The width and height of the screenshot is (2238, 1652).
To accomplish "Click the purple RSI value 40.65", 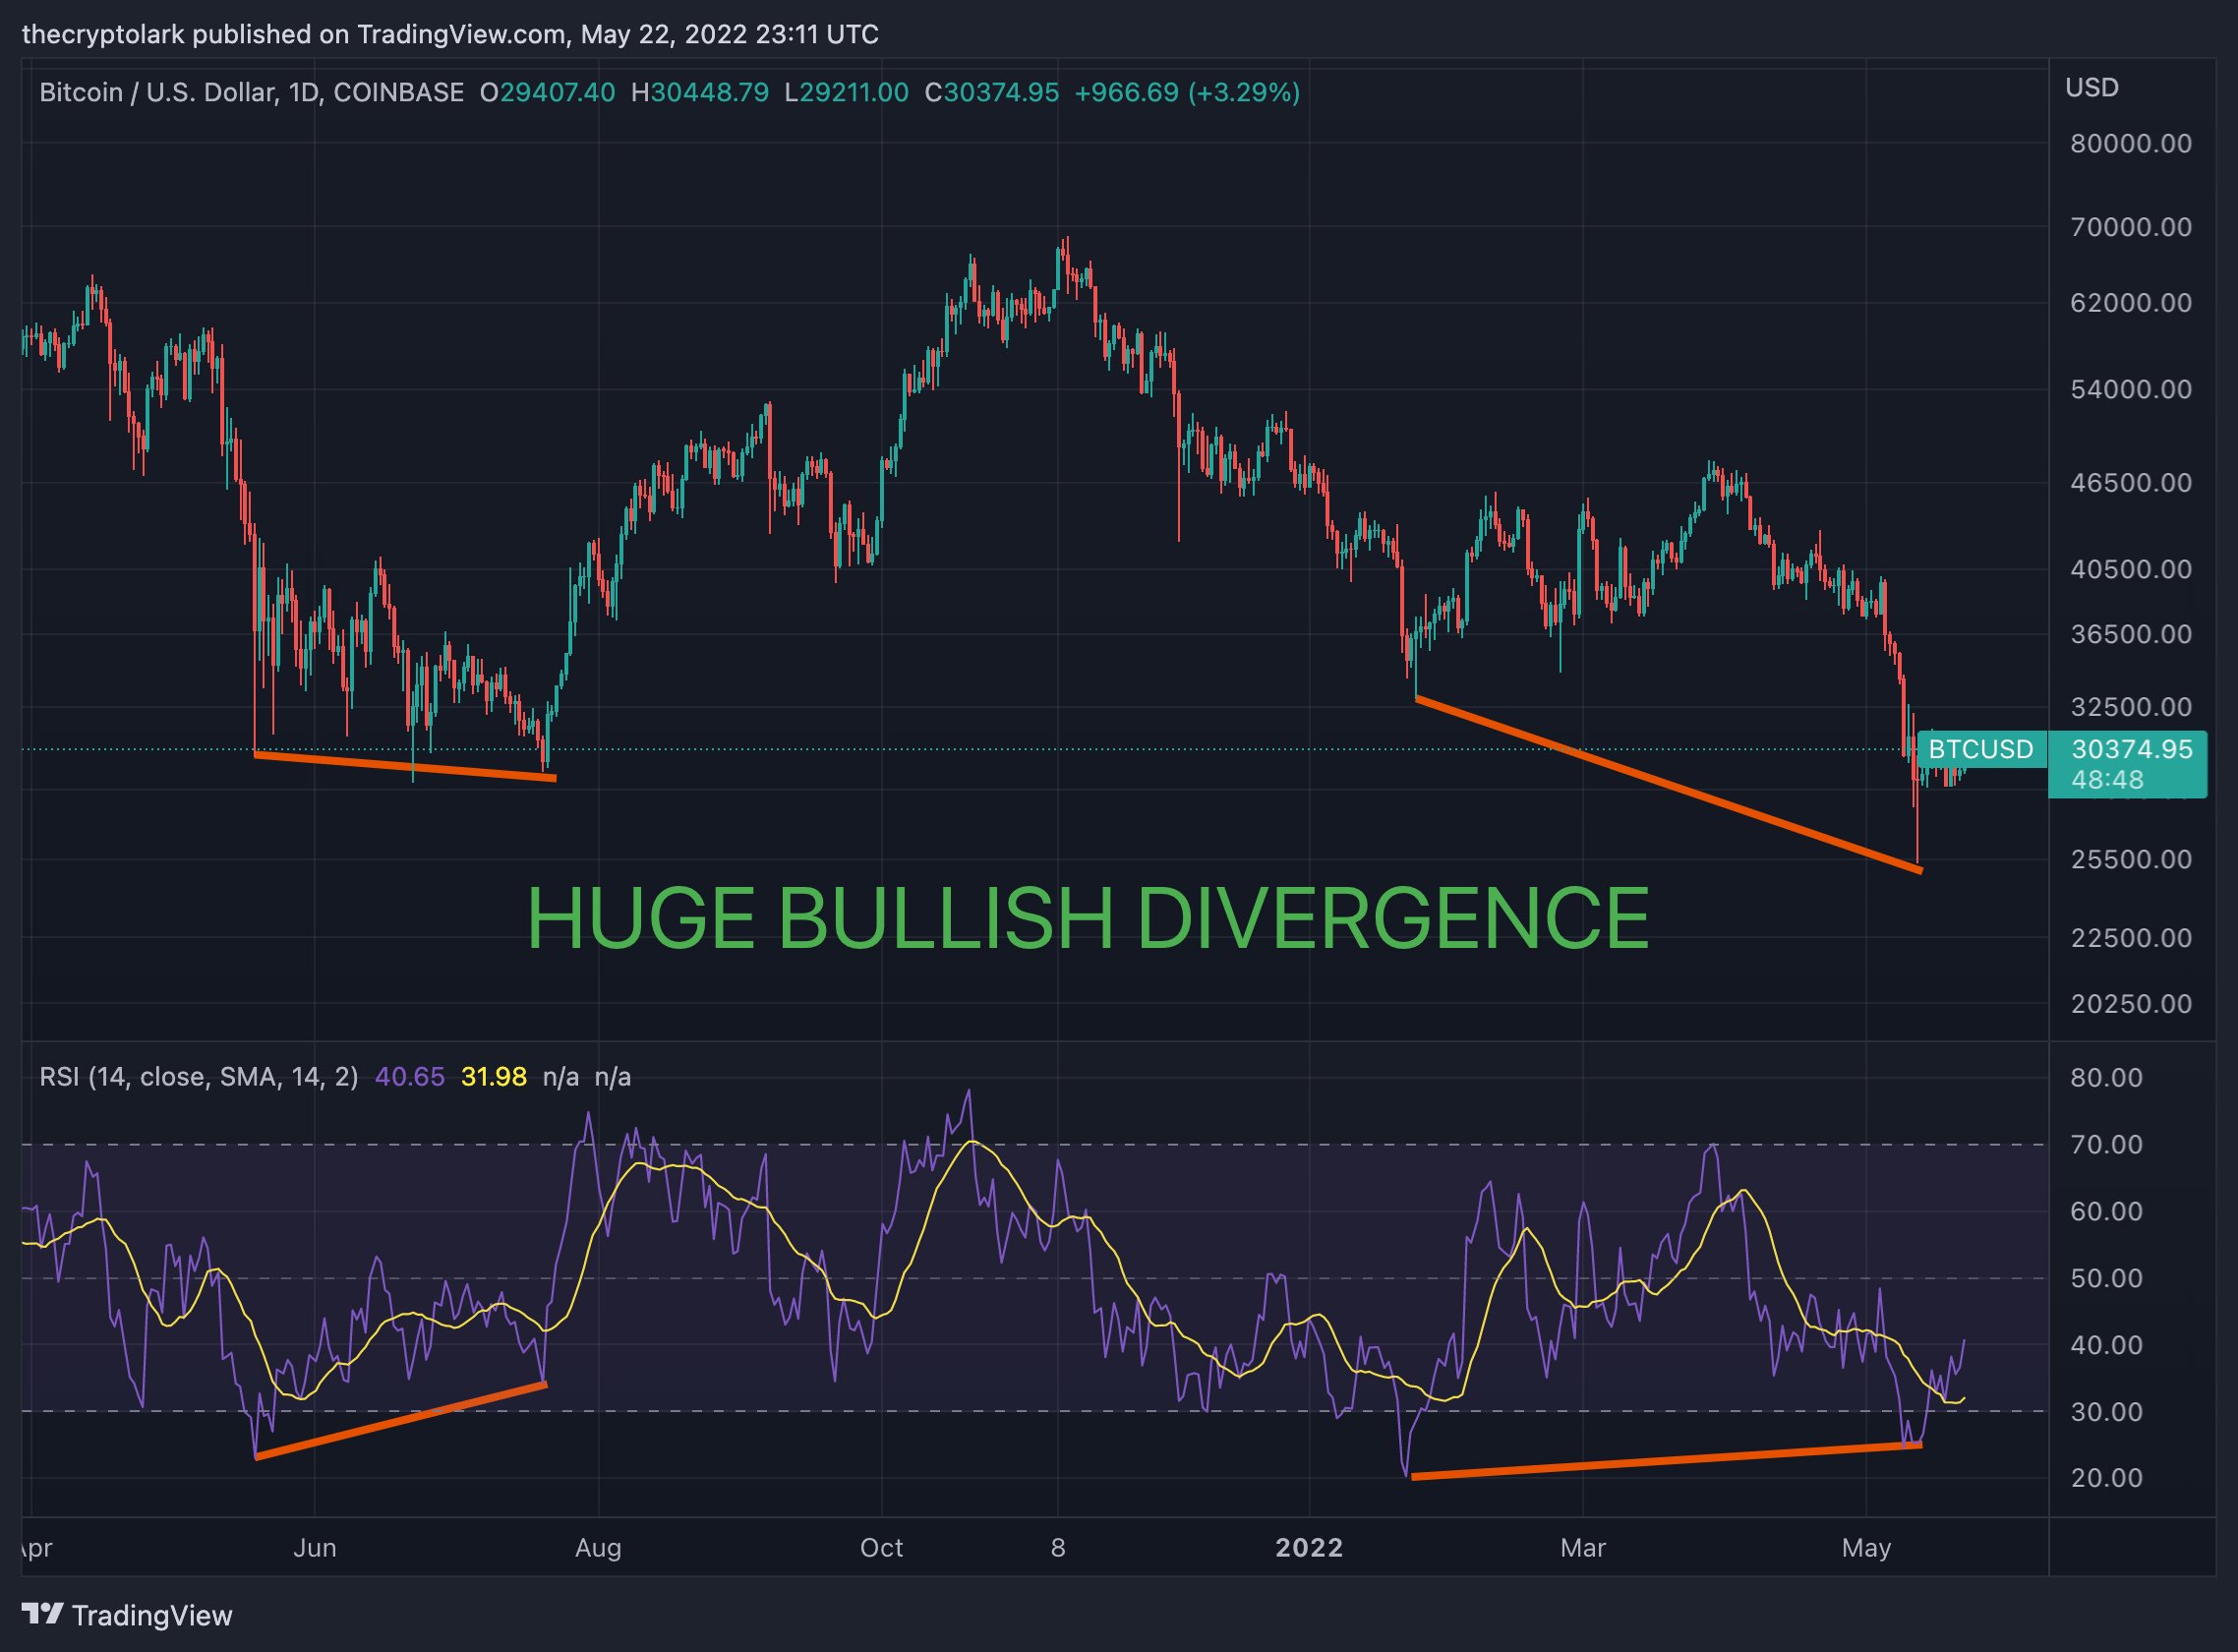I will click(x=409, y=1077).
